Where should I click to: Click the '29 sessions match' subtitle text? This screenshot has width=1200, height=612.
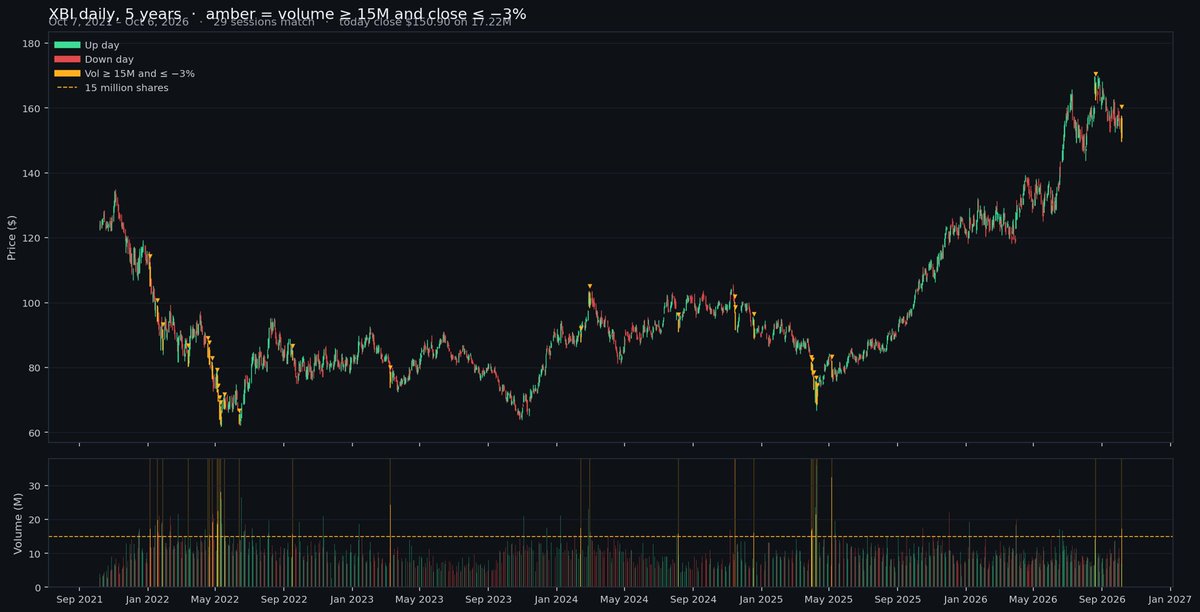(x=264, y=22)
